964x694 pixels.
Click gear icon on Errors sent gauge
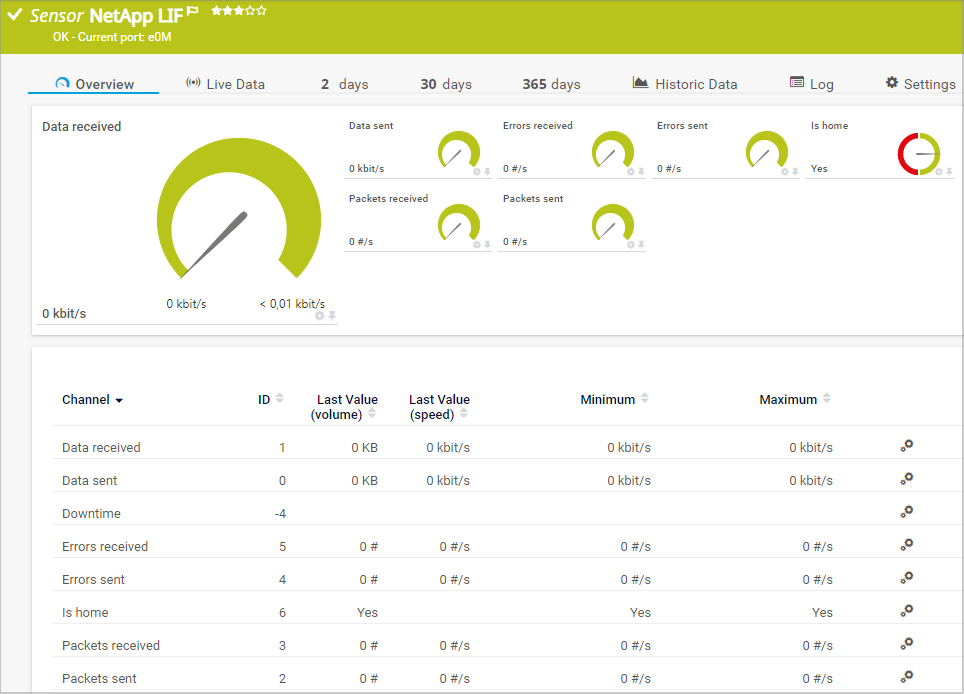(x=785, y=172)
